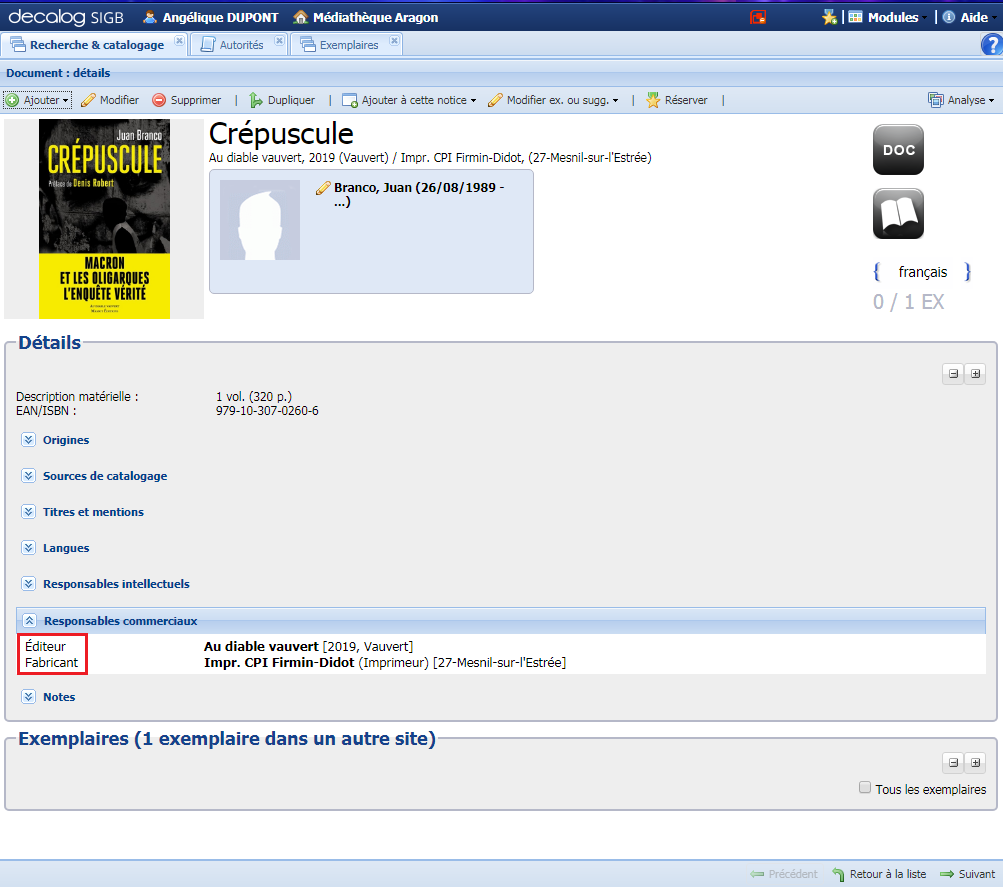Screen dimensions: 1003x887
Task: Click the open book reader icon
Action: click(x=897, y=213)
